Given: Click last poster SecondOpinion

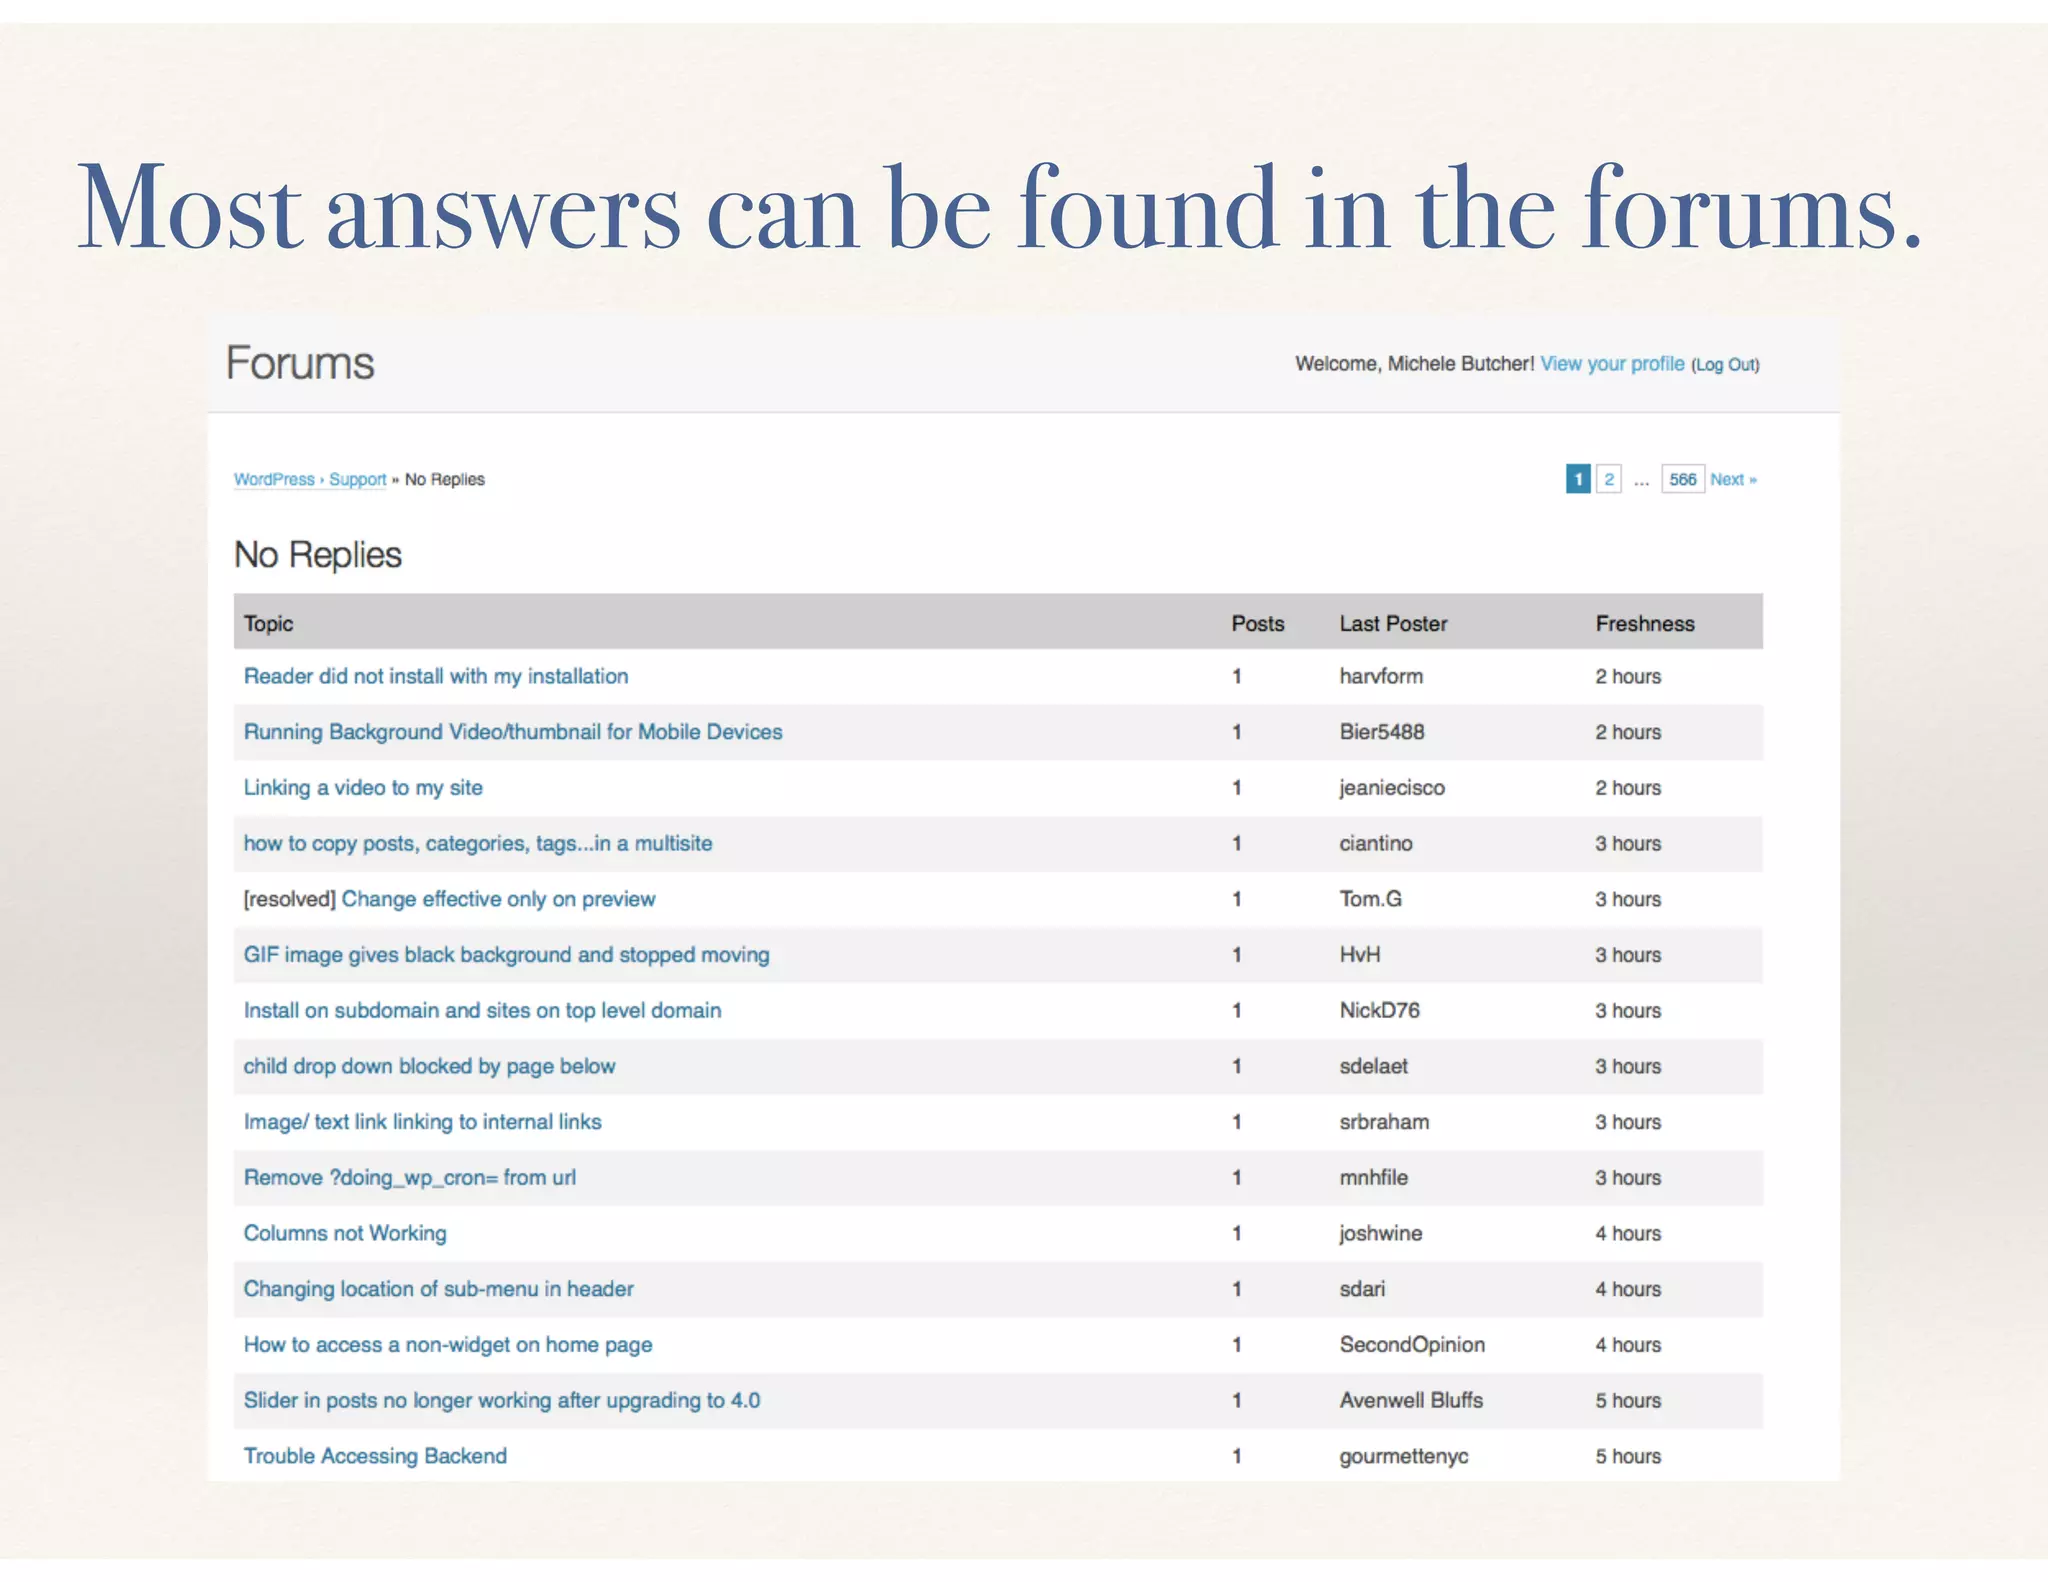Looking at the screenshot, I should [1412, 1345].
